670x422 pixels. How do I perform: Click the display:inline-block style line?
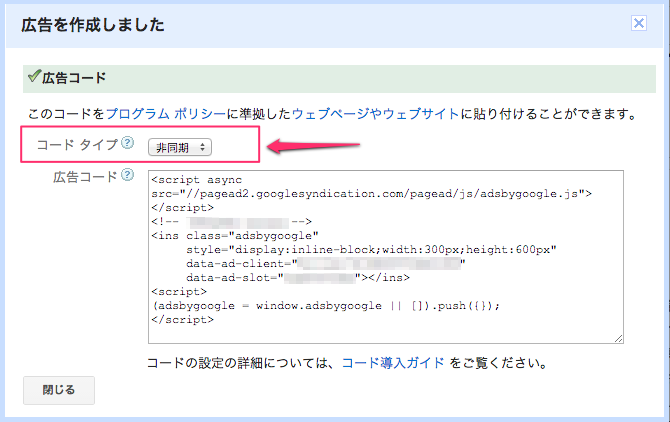click(x=371, y=249)
